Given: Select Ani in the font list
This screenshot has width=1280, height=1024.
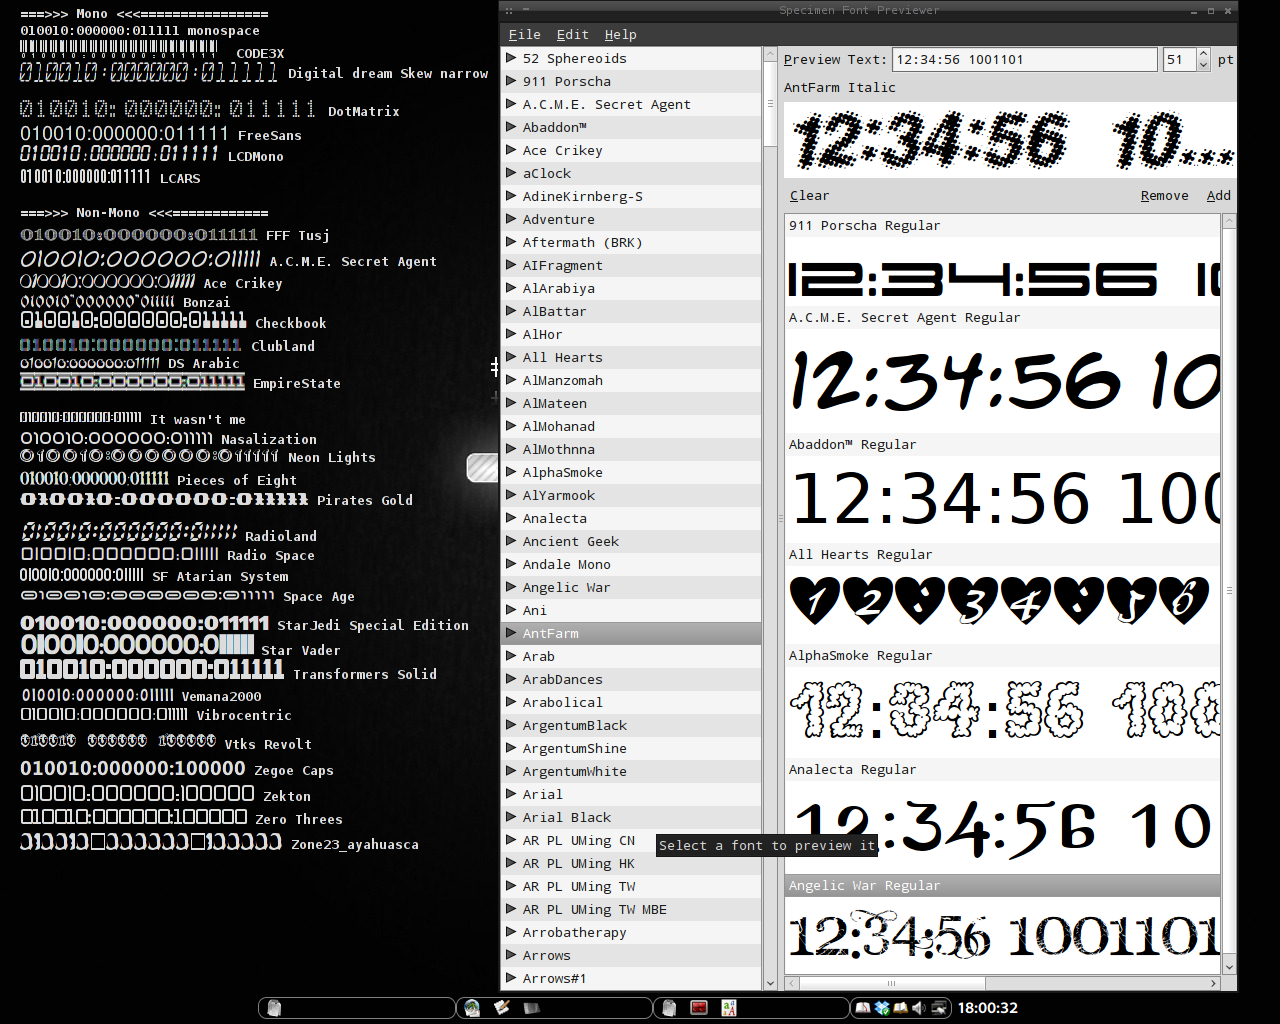Looking at the screenshot, I should pyautogui.click(x=631, y=610).
